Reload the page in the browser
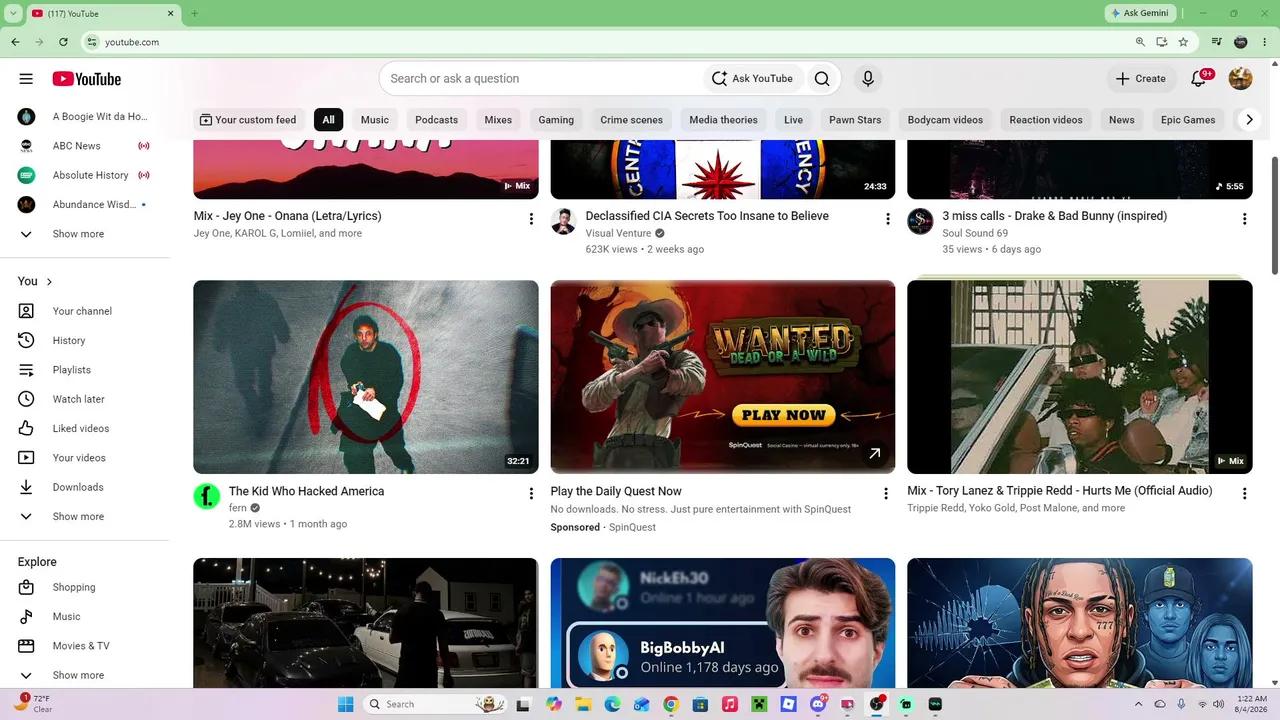The image size is (1280, 720). click(63, 42)
